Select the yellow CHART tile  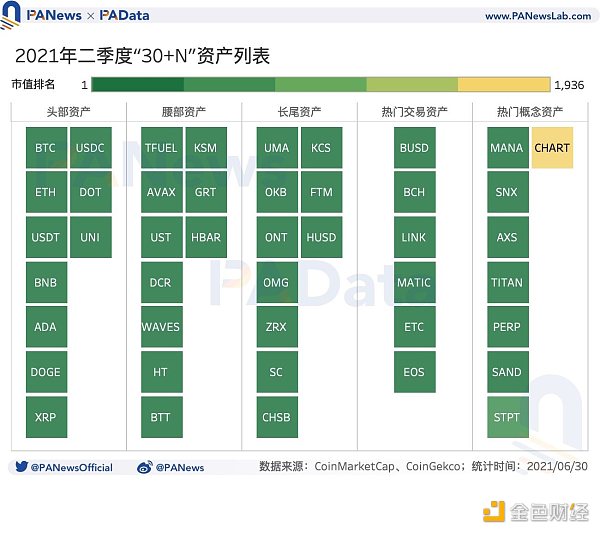(x=552, y=148)
